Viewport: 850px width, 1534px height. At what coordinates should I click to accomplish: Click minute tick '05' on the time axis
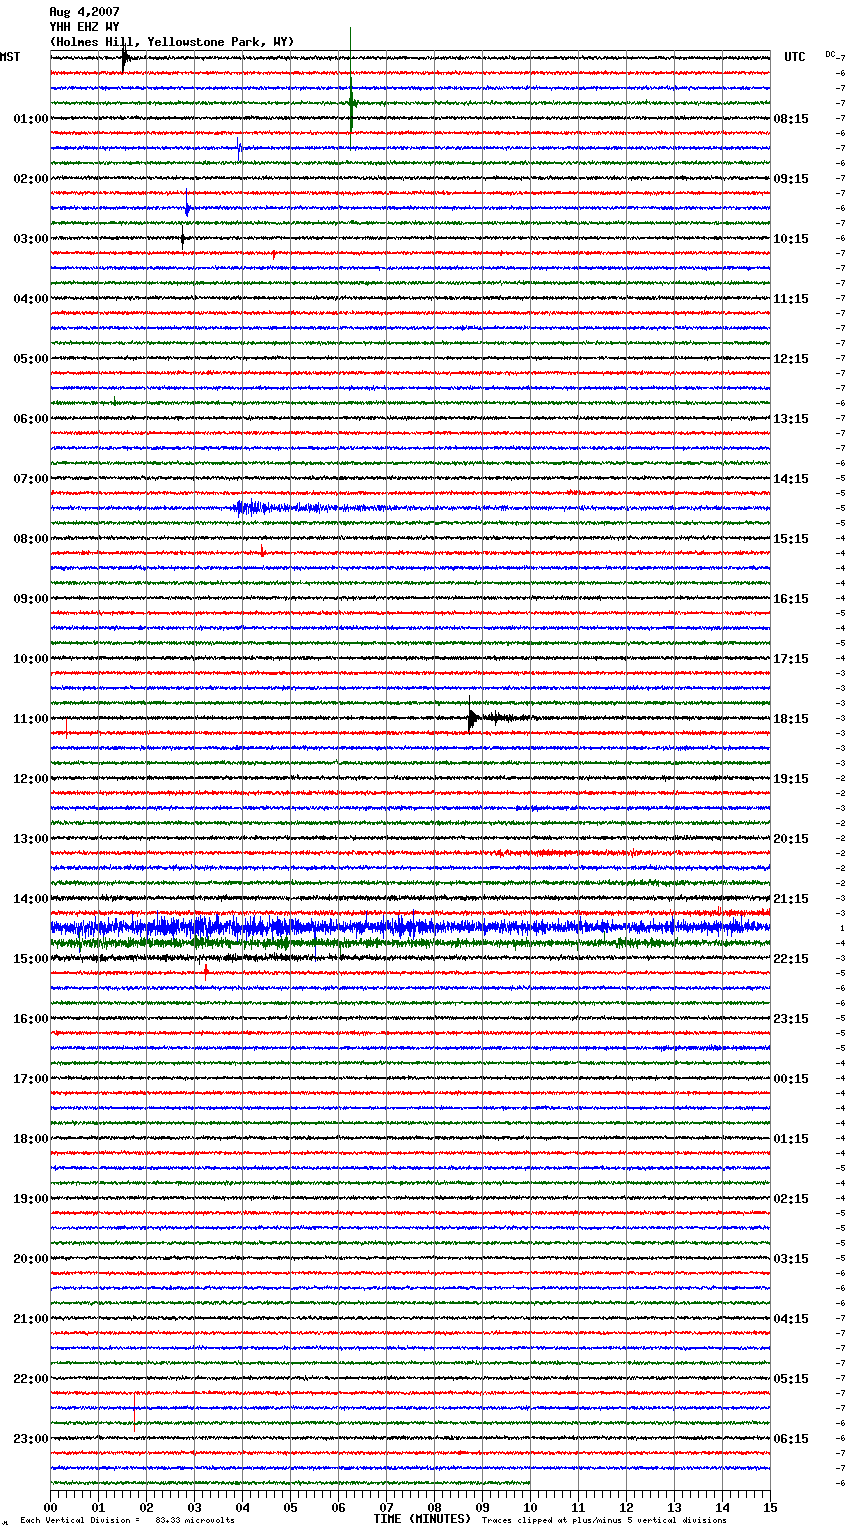290,1507
